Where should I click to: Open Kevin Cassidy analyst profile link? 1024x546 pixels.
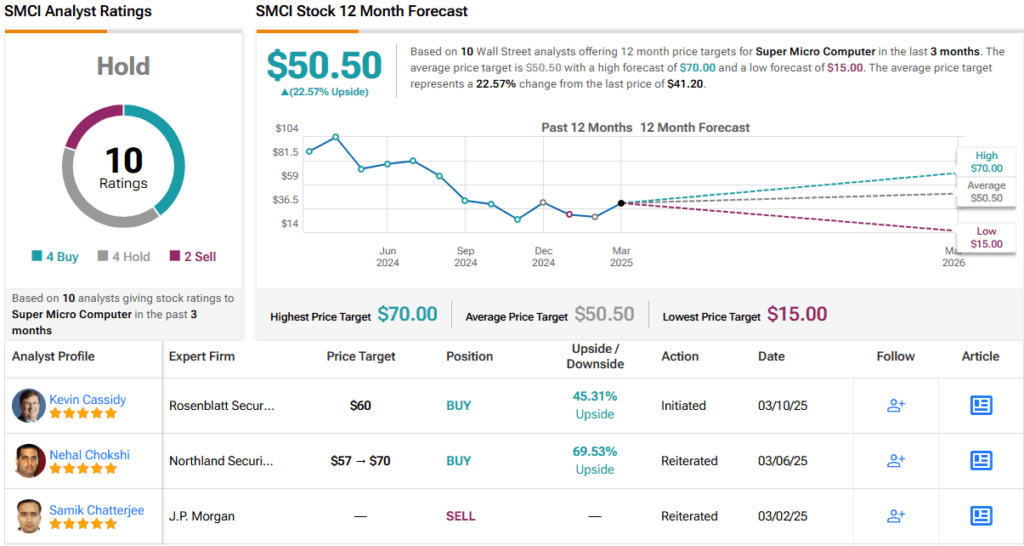click(88, 399)
